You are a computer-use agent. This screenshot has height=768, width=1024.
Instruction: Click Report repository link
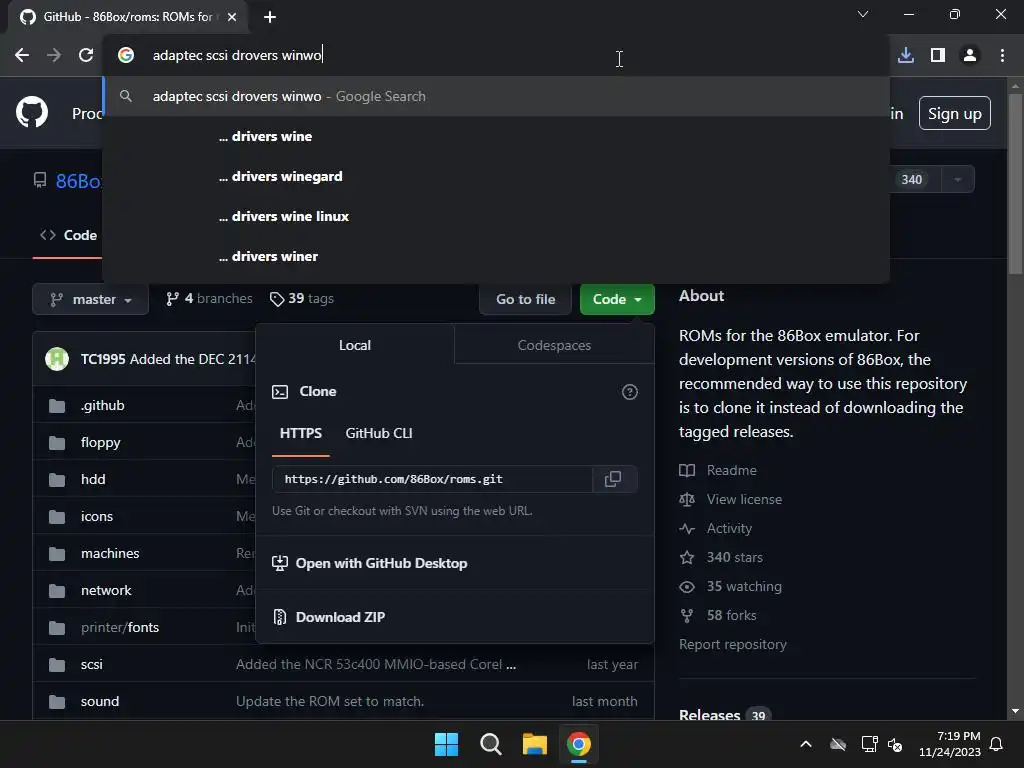(x=733, y=645)
